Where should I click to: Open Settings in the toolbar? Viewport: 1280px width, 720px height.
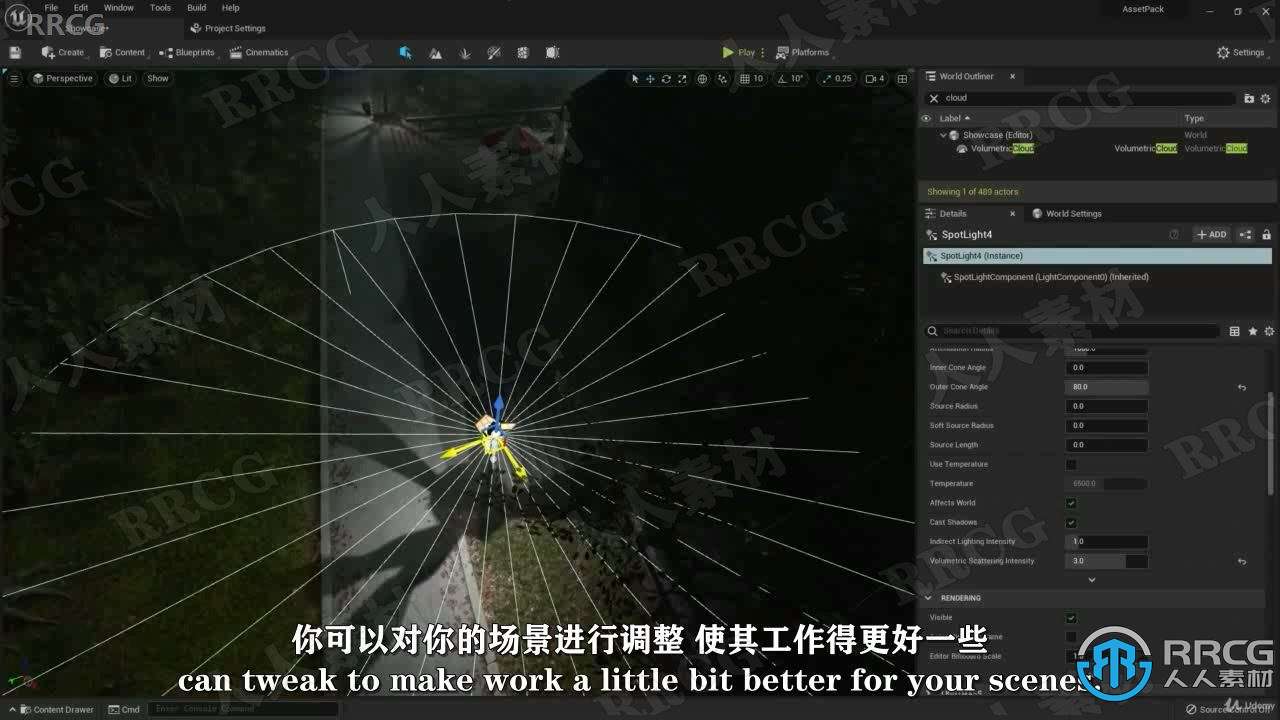(x=1241, y=52)
